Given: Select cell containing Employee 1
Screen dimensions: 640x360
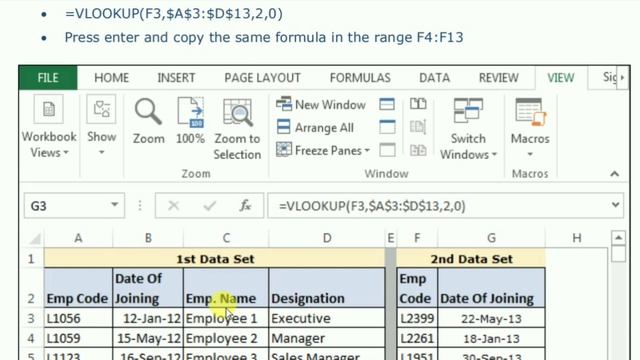Looking at the screenshot, I should pos(226,318).
